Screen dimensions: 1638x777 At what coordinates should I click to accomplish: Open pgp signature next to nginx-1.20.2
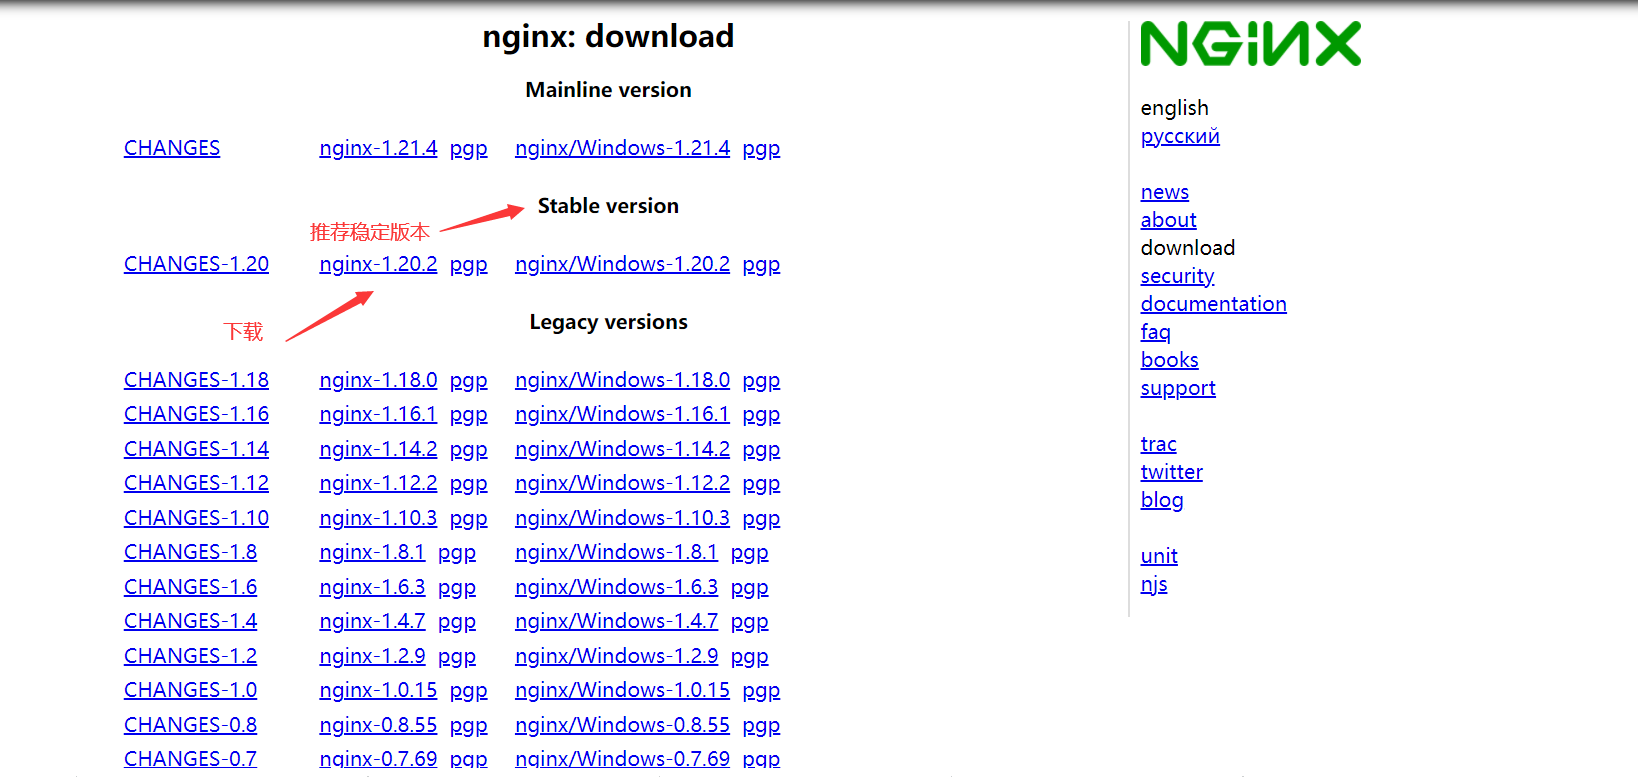pos(468,264)
